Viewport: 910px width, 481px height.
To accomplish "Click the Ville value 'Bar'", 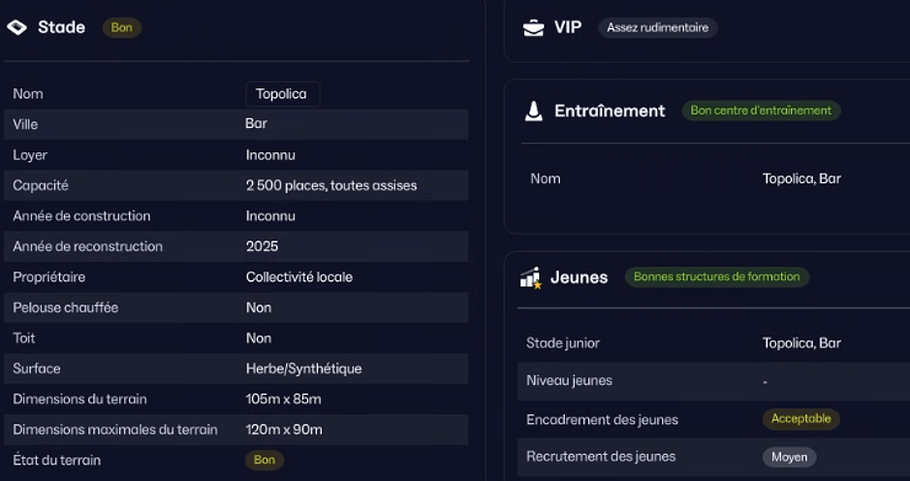I will click(256, 124).
